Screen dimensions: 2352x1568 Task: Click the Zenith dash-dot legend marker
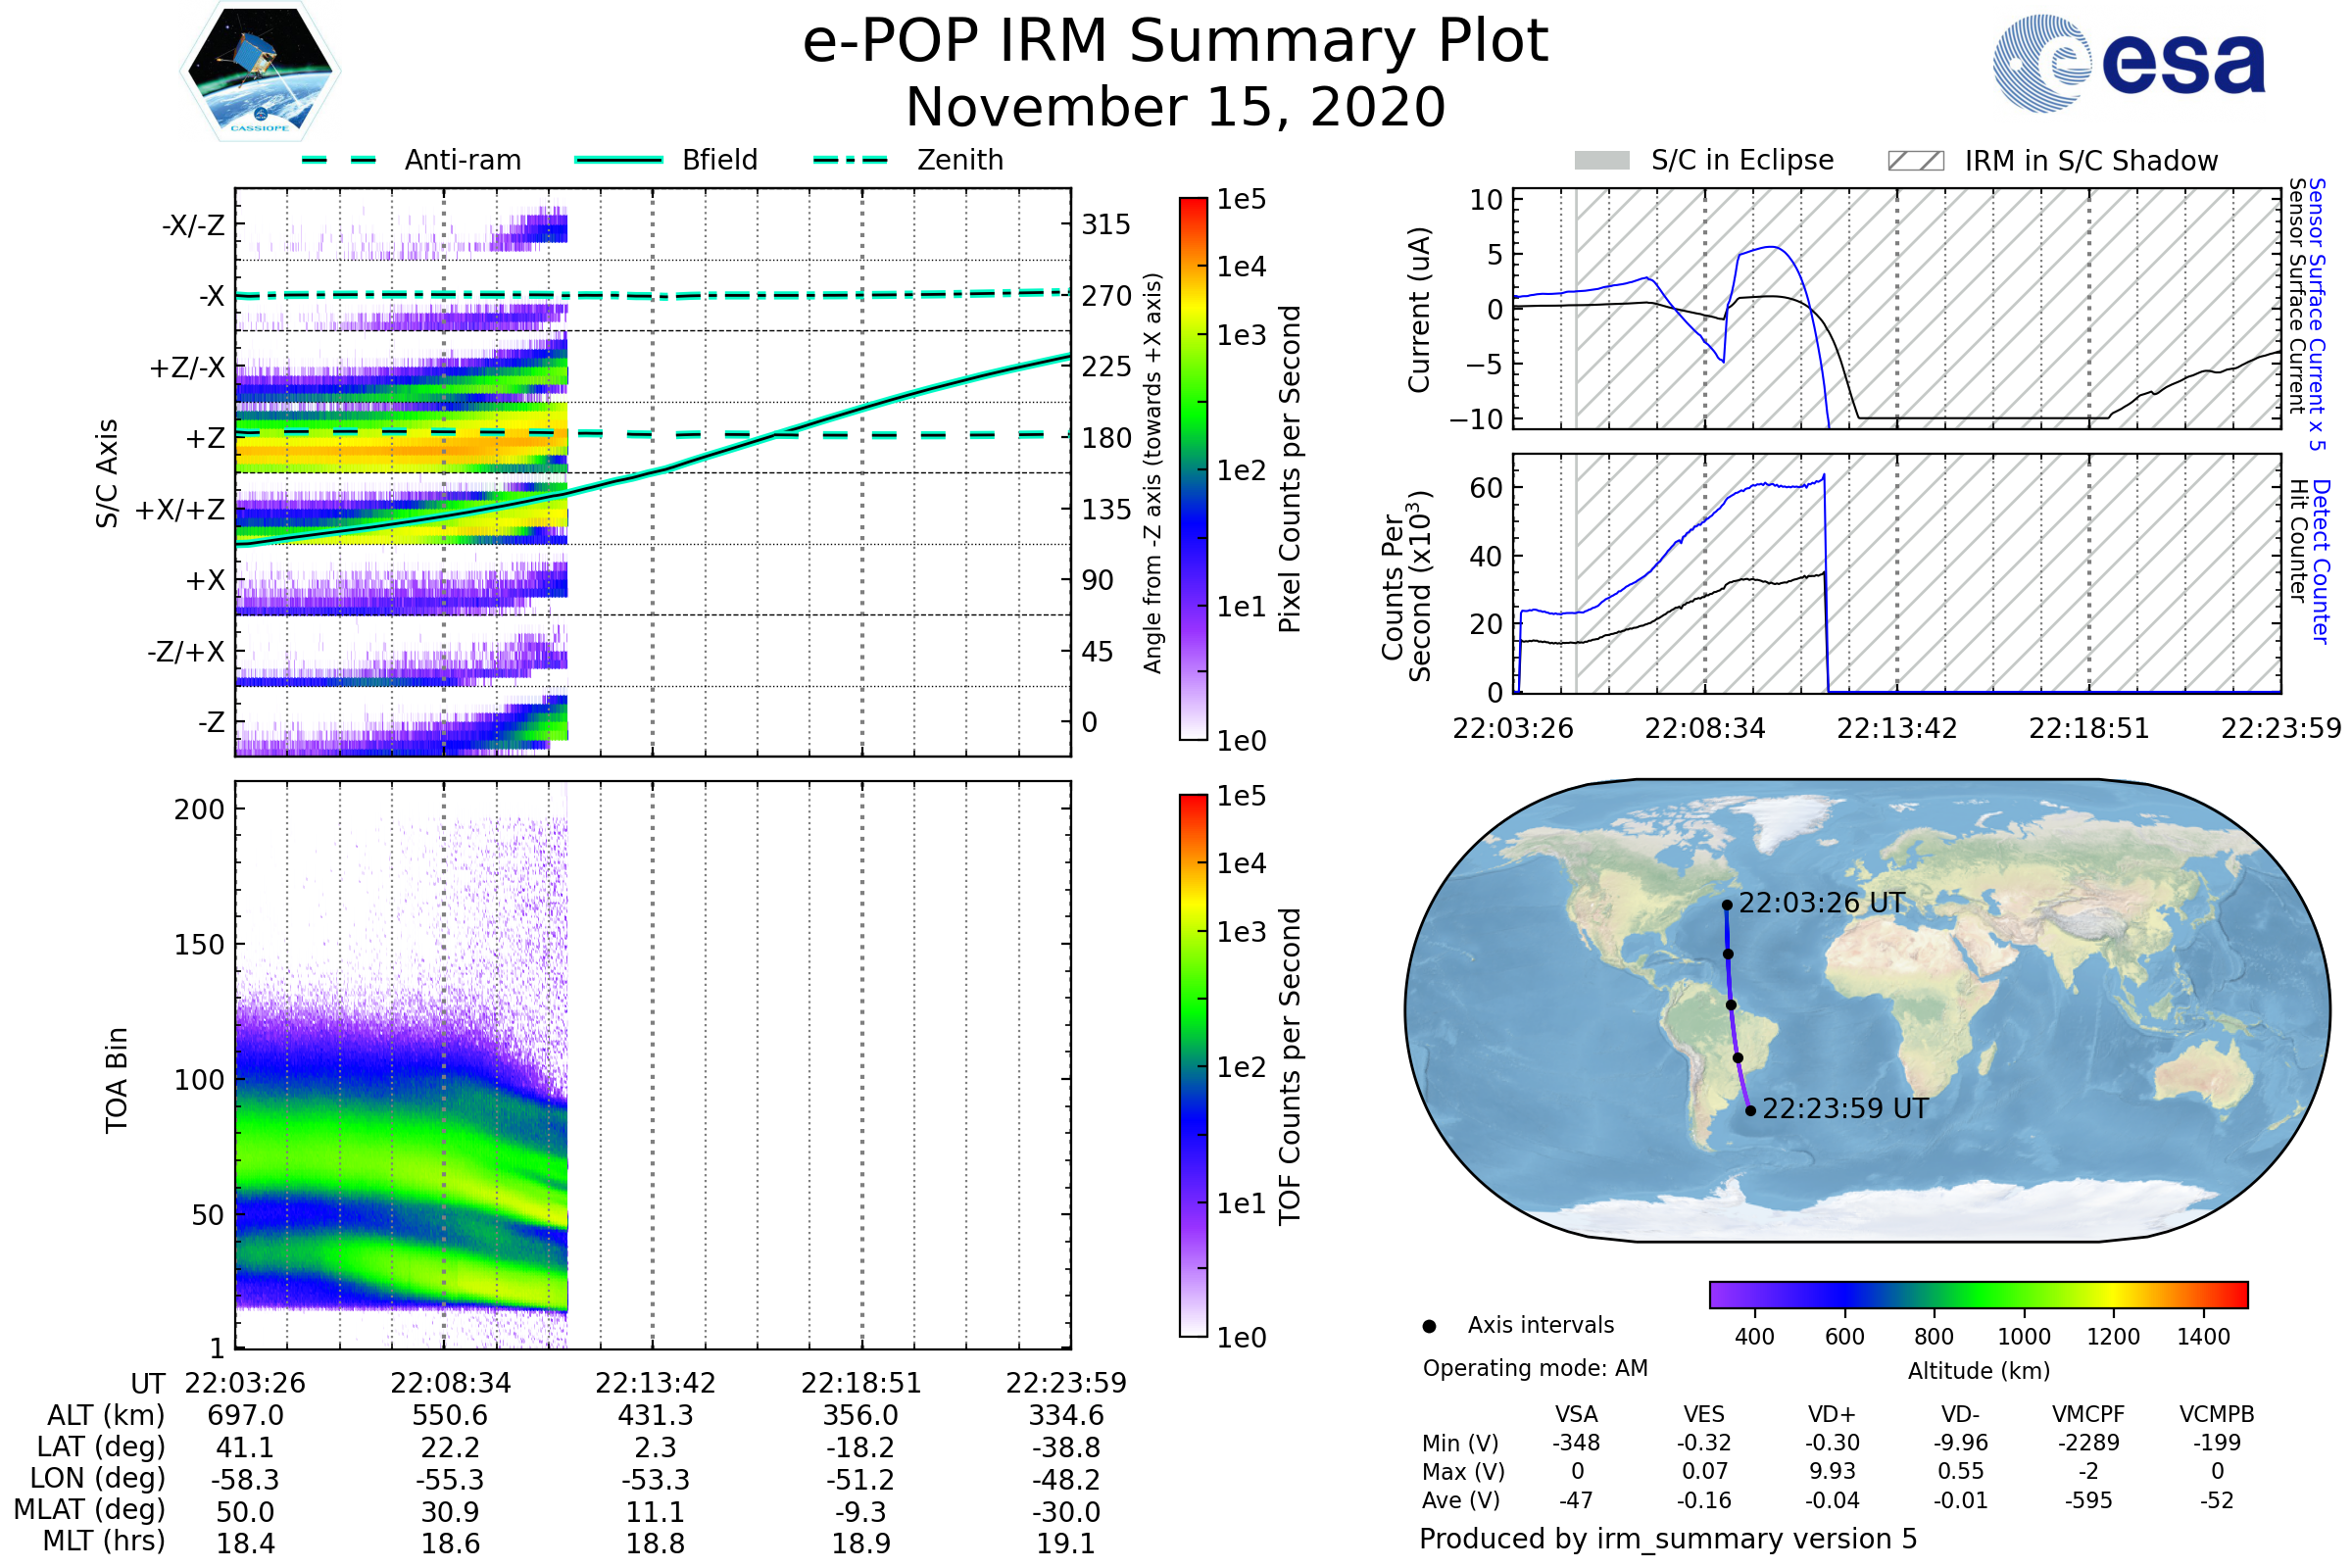(851, 160)
